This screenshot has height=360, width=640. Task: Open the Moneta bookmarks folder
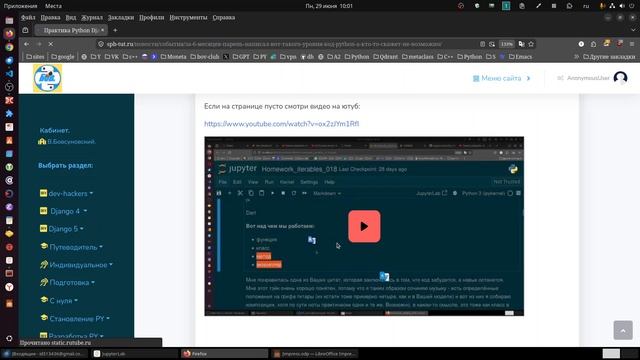173,57
